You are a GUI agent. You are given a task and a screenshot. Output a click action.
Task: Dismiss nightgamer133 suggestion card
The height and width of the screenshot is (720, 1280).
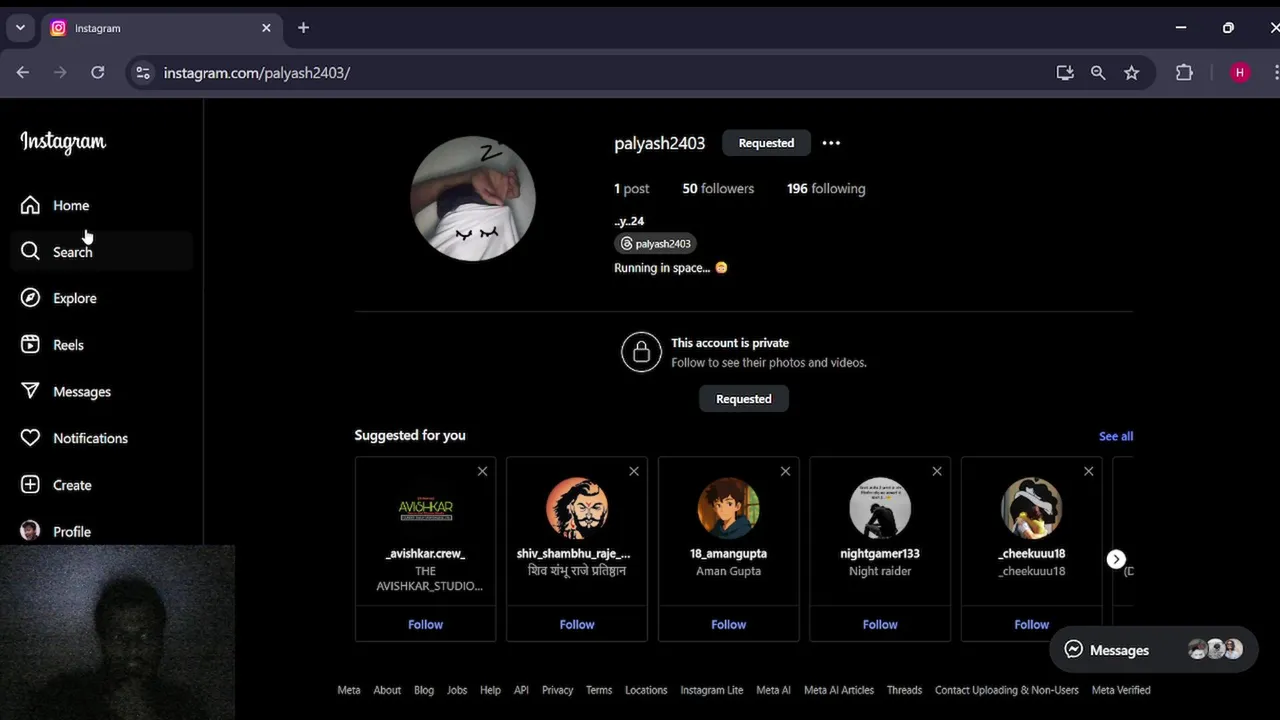[937, 471]
